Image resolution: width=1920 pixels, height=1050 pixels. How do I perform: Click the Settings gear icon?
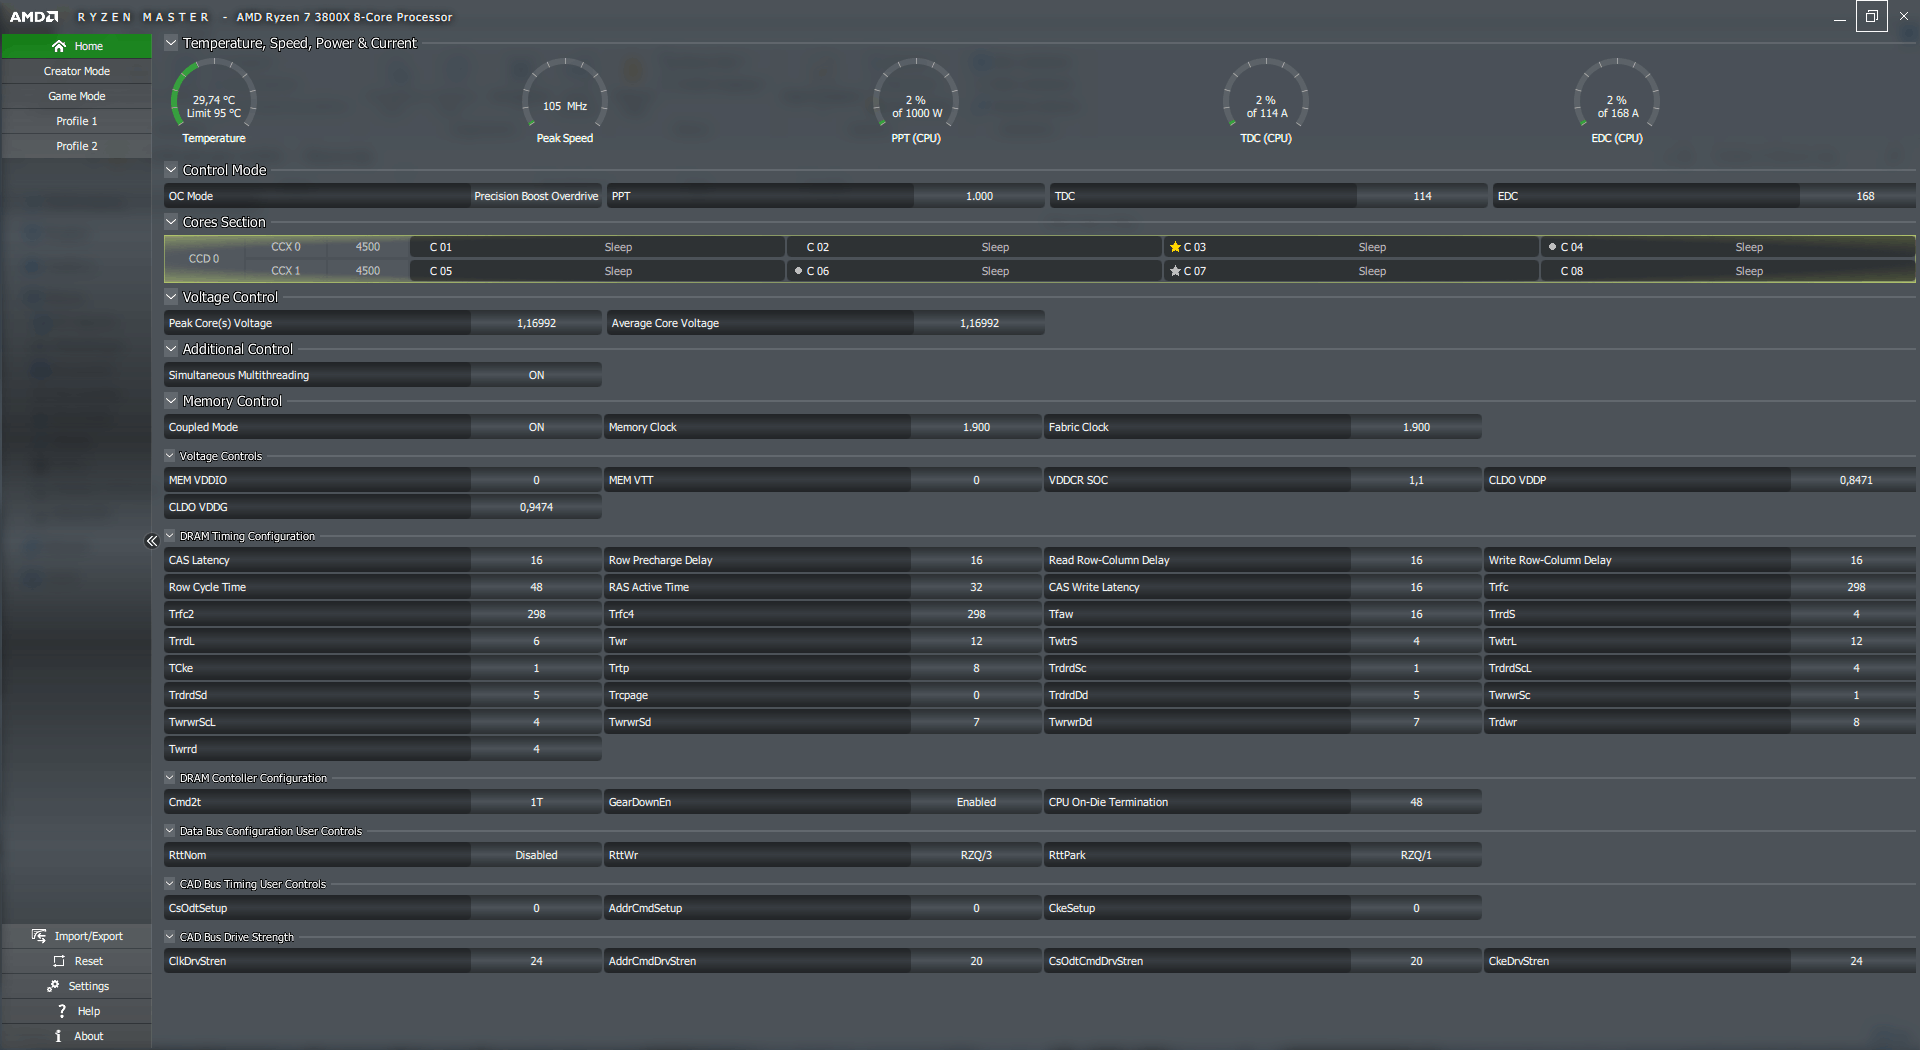[53, 986]
